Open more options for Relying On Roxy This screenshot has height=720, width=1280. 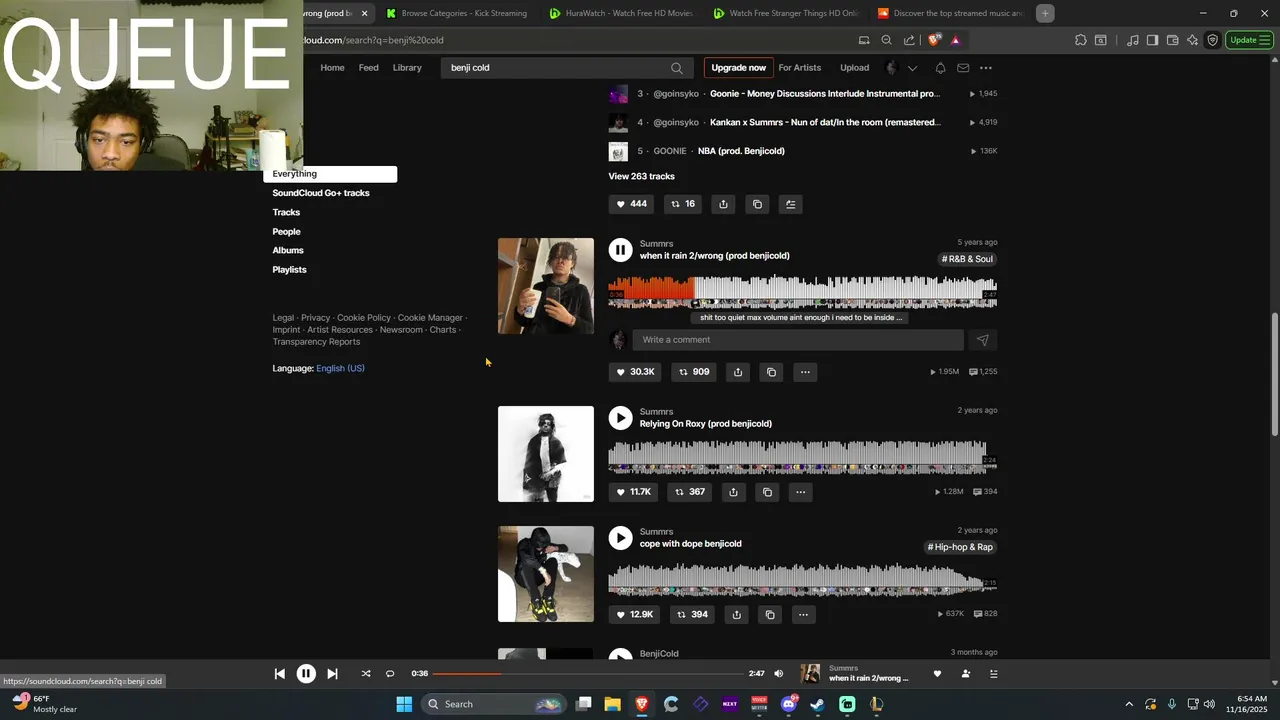coord(800,492)
